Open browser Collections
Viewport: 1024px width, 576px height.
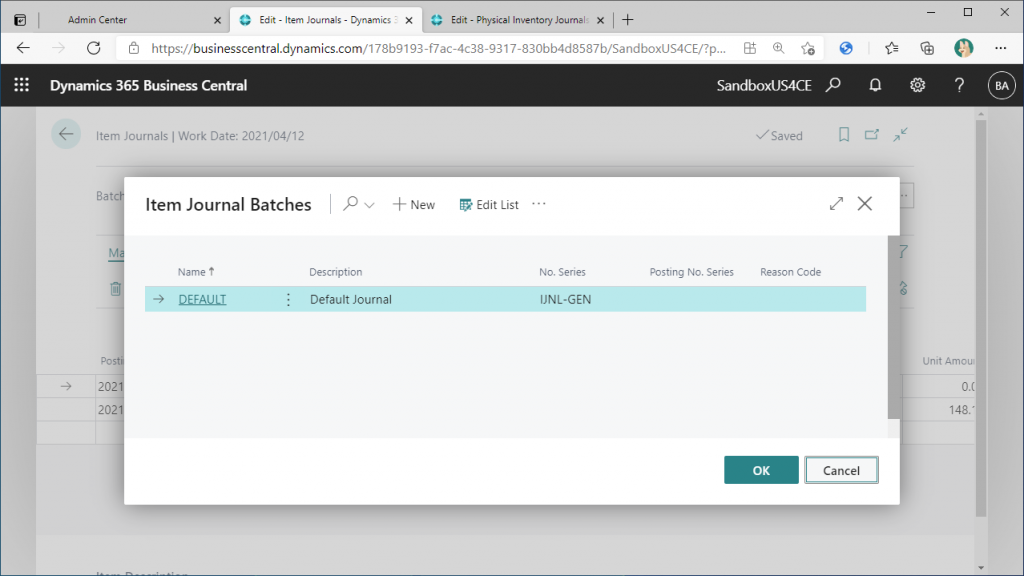click(927, 48)
